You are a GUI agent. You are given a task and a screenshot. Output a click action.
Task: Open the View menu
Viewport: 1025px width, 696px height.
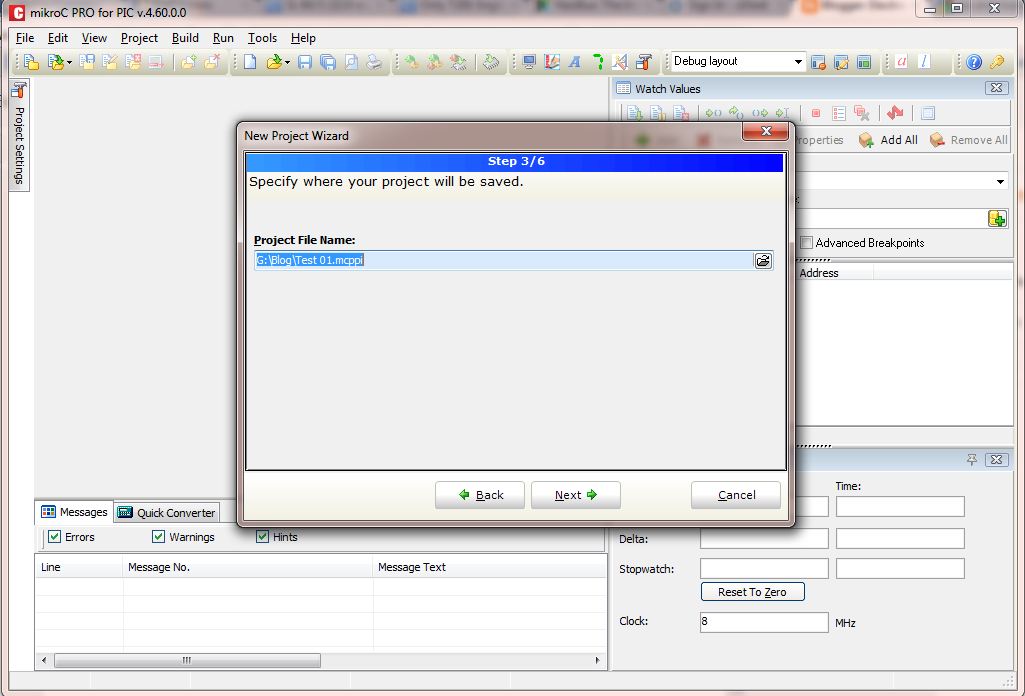tap(94, 38)
